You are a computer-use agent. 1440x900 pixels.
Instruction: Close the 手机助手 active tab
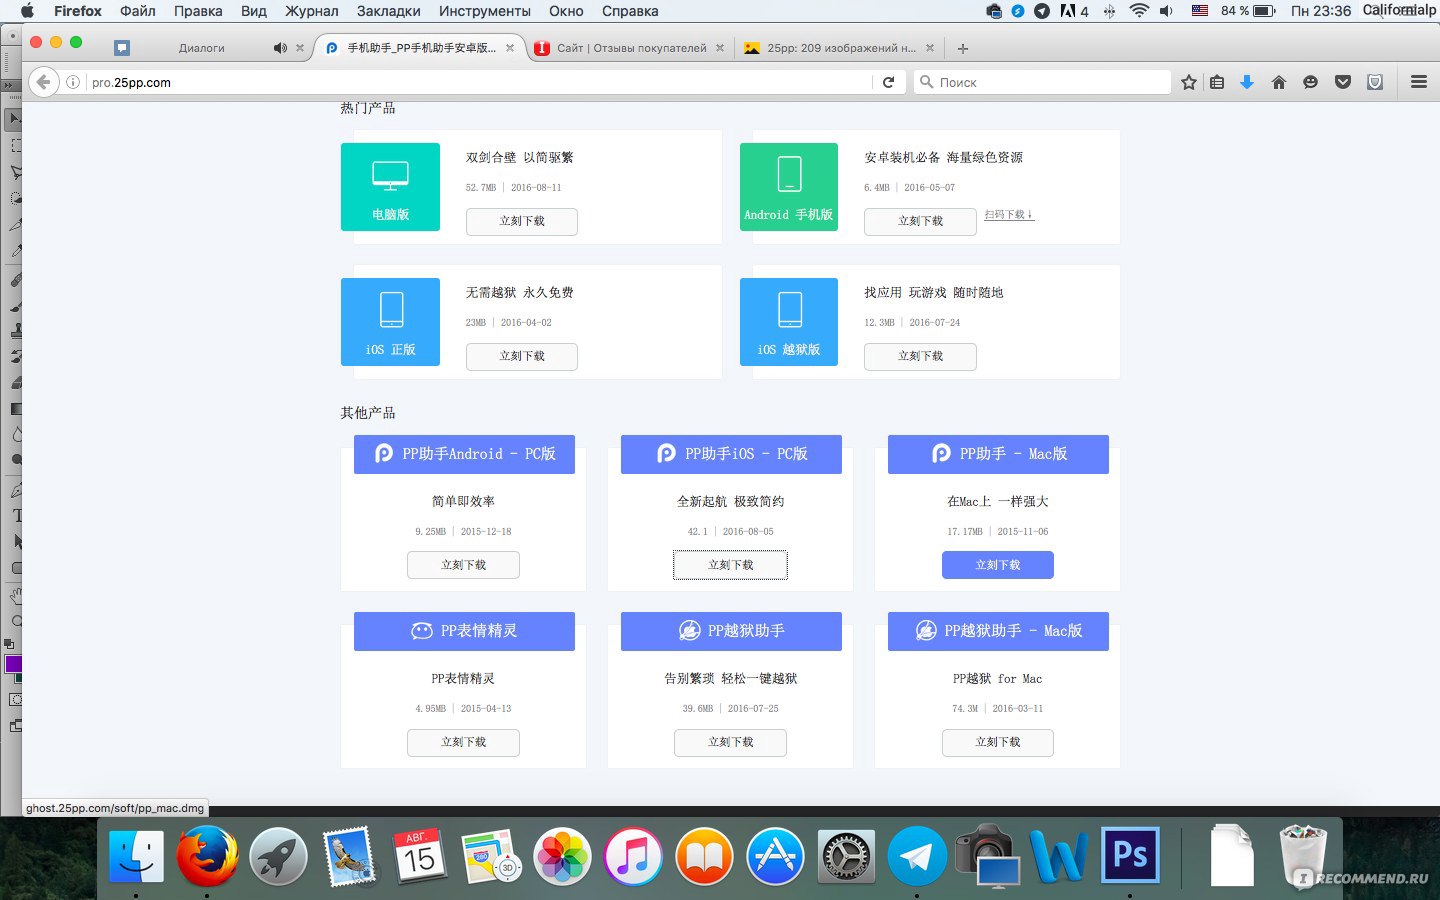510,48
